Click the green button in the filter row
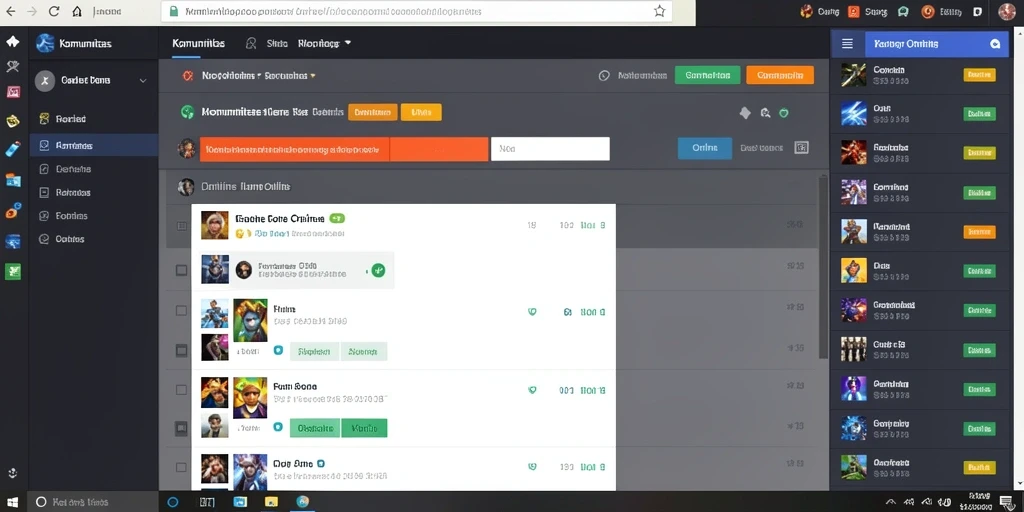Image resolution: width=1024 pixels, height=512 pixels. tap(707, 75)
